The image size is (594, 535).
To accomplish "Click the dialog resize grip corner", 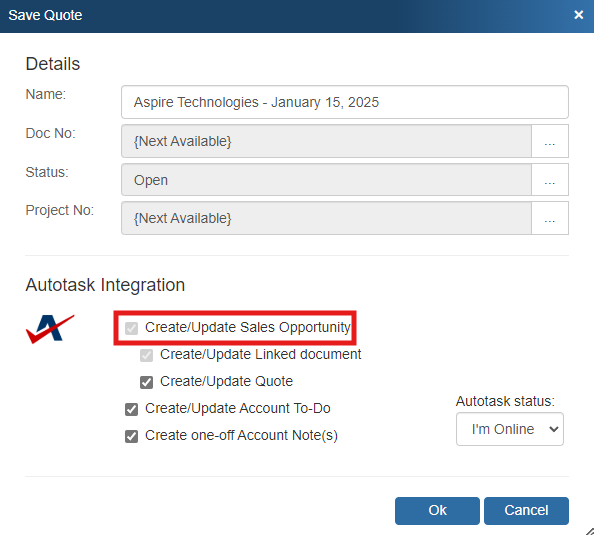I will [589, 530].
